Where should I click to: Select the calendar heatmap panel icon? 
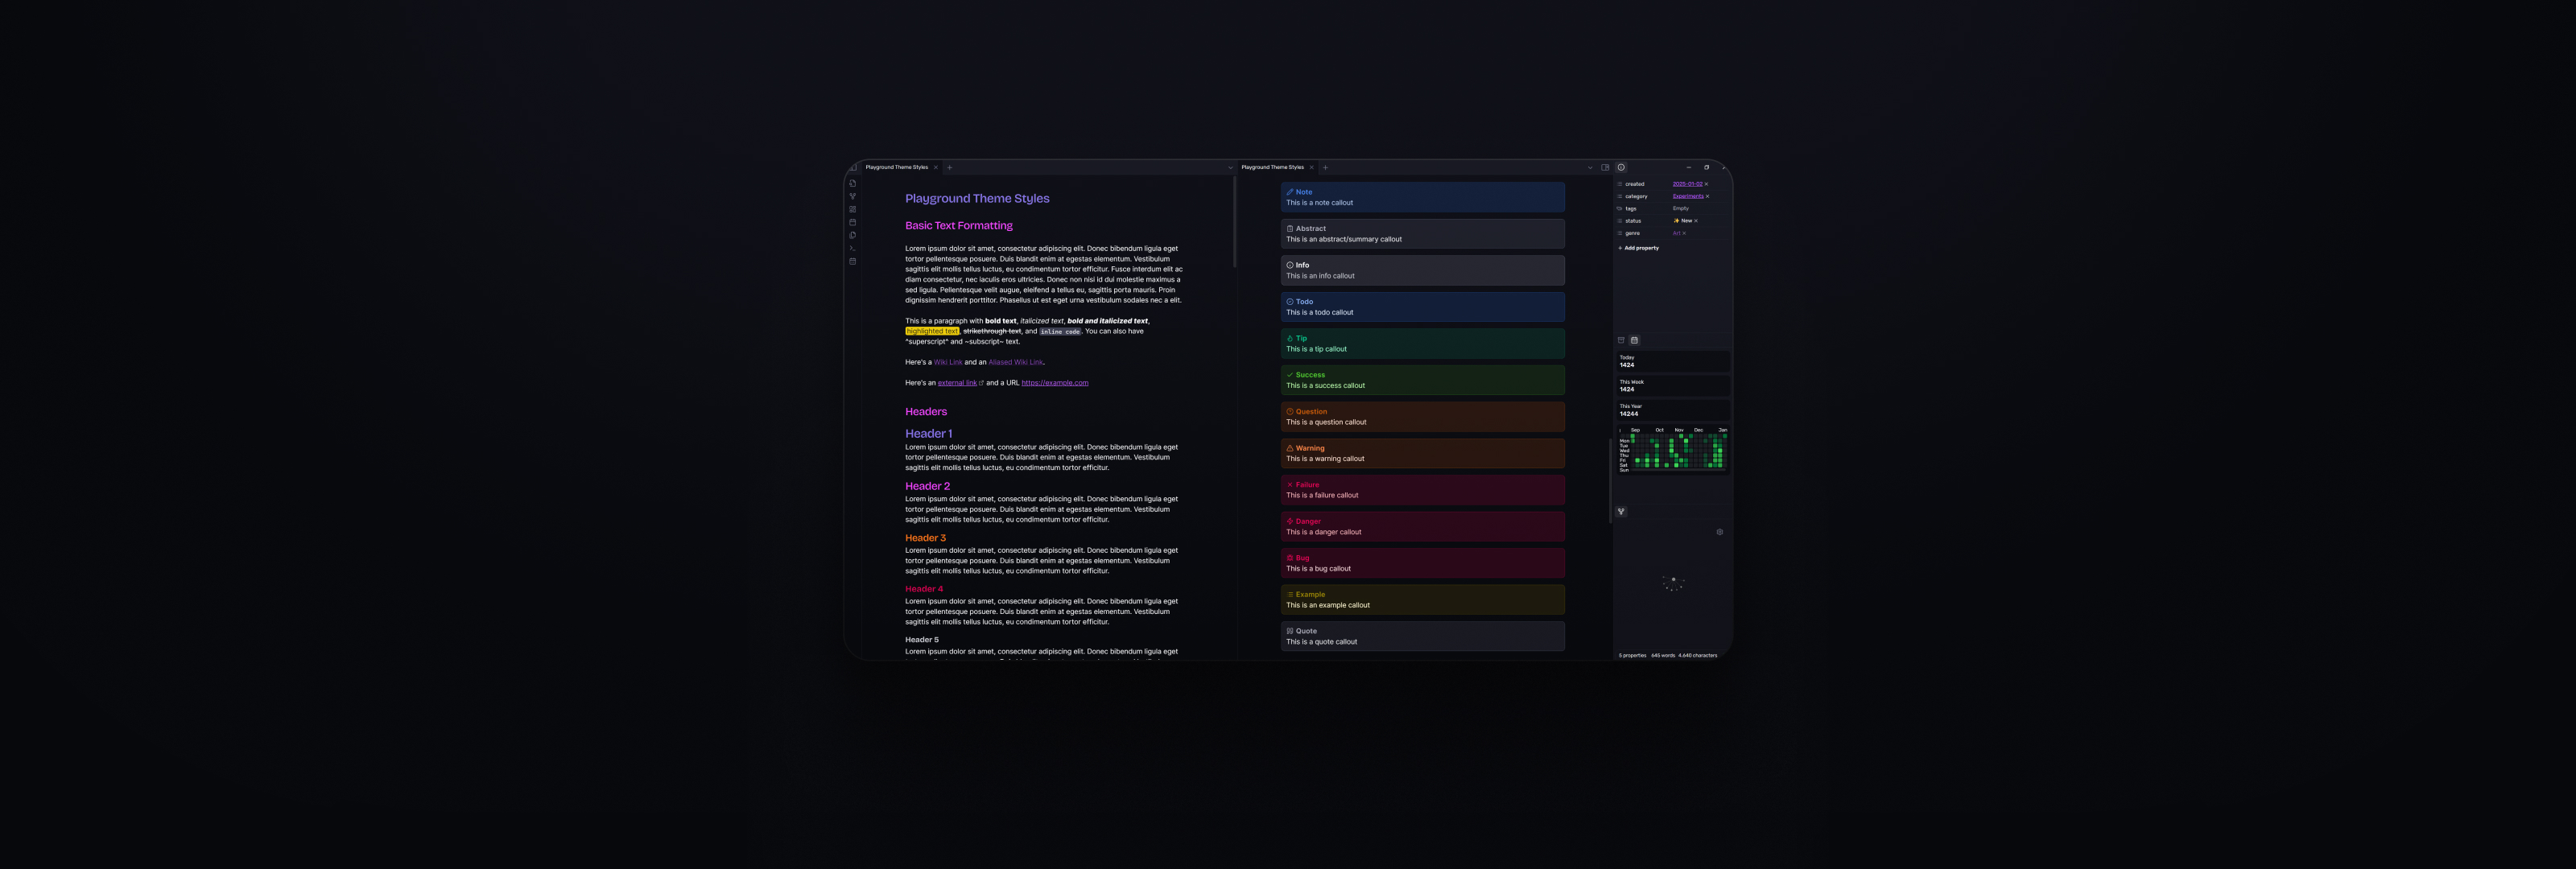pos(1634,340)
